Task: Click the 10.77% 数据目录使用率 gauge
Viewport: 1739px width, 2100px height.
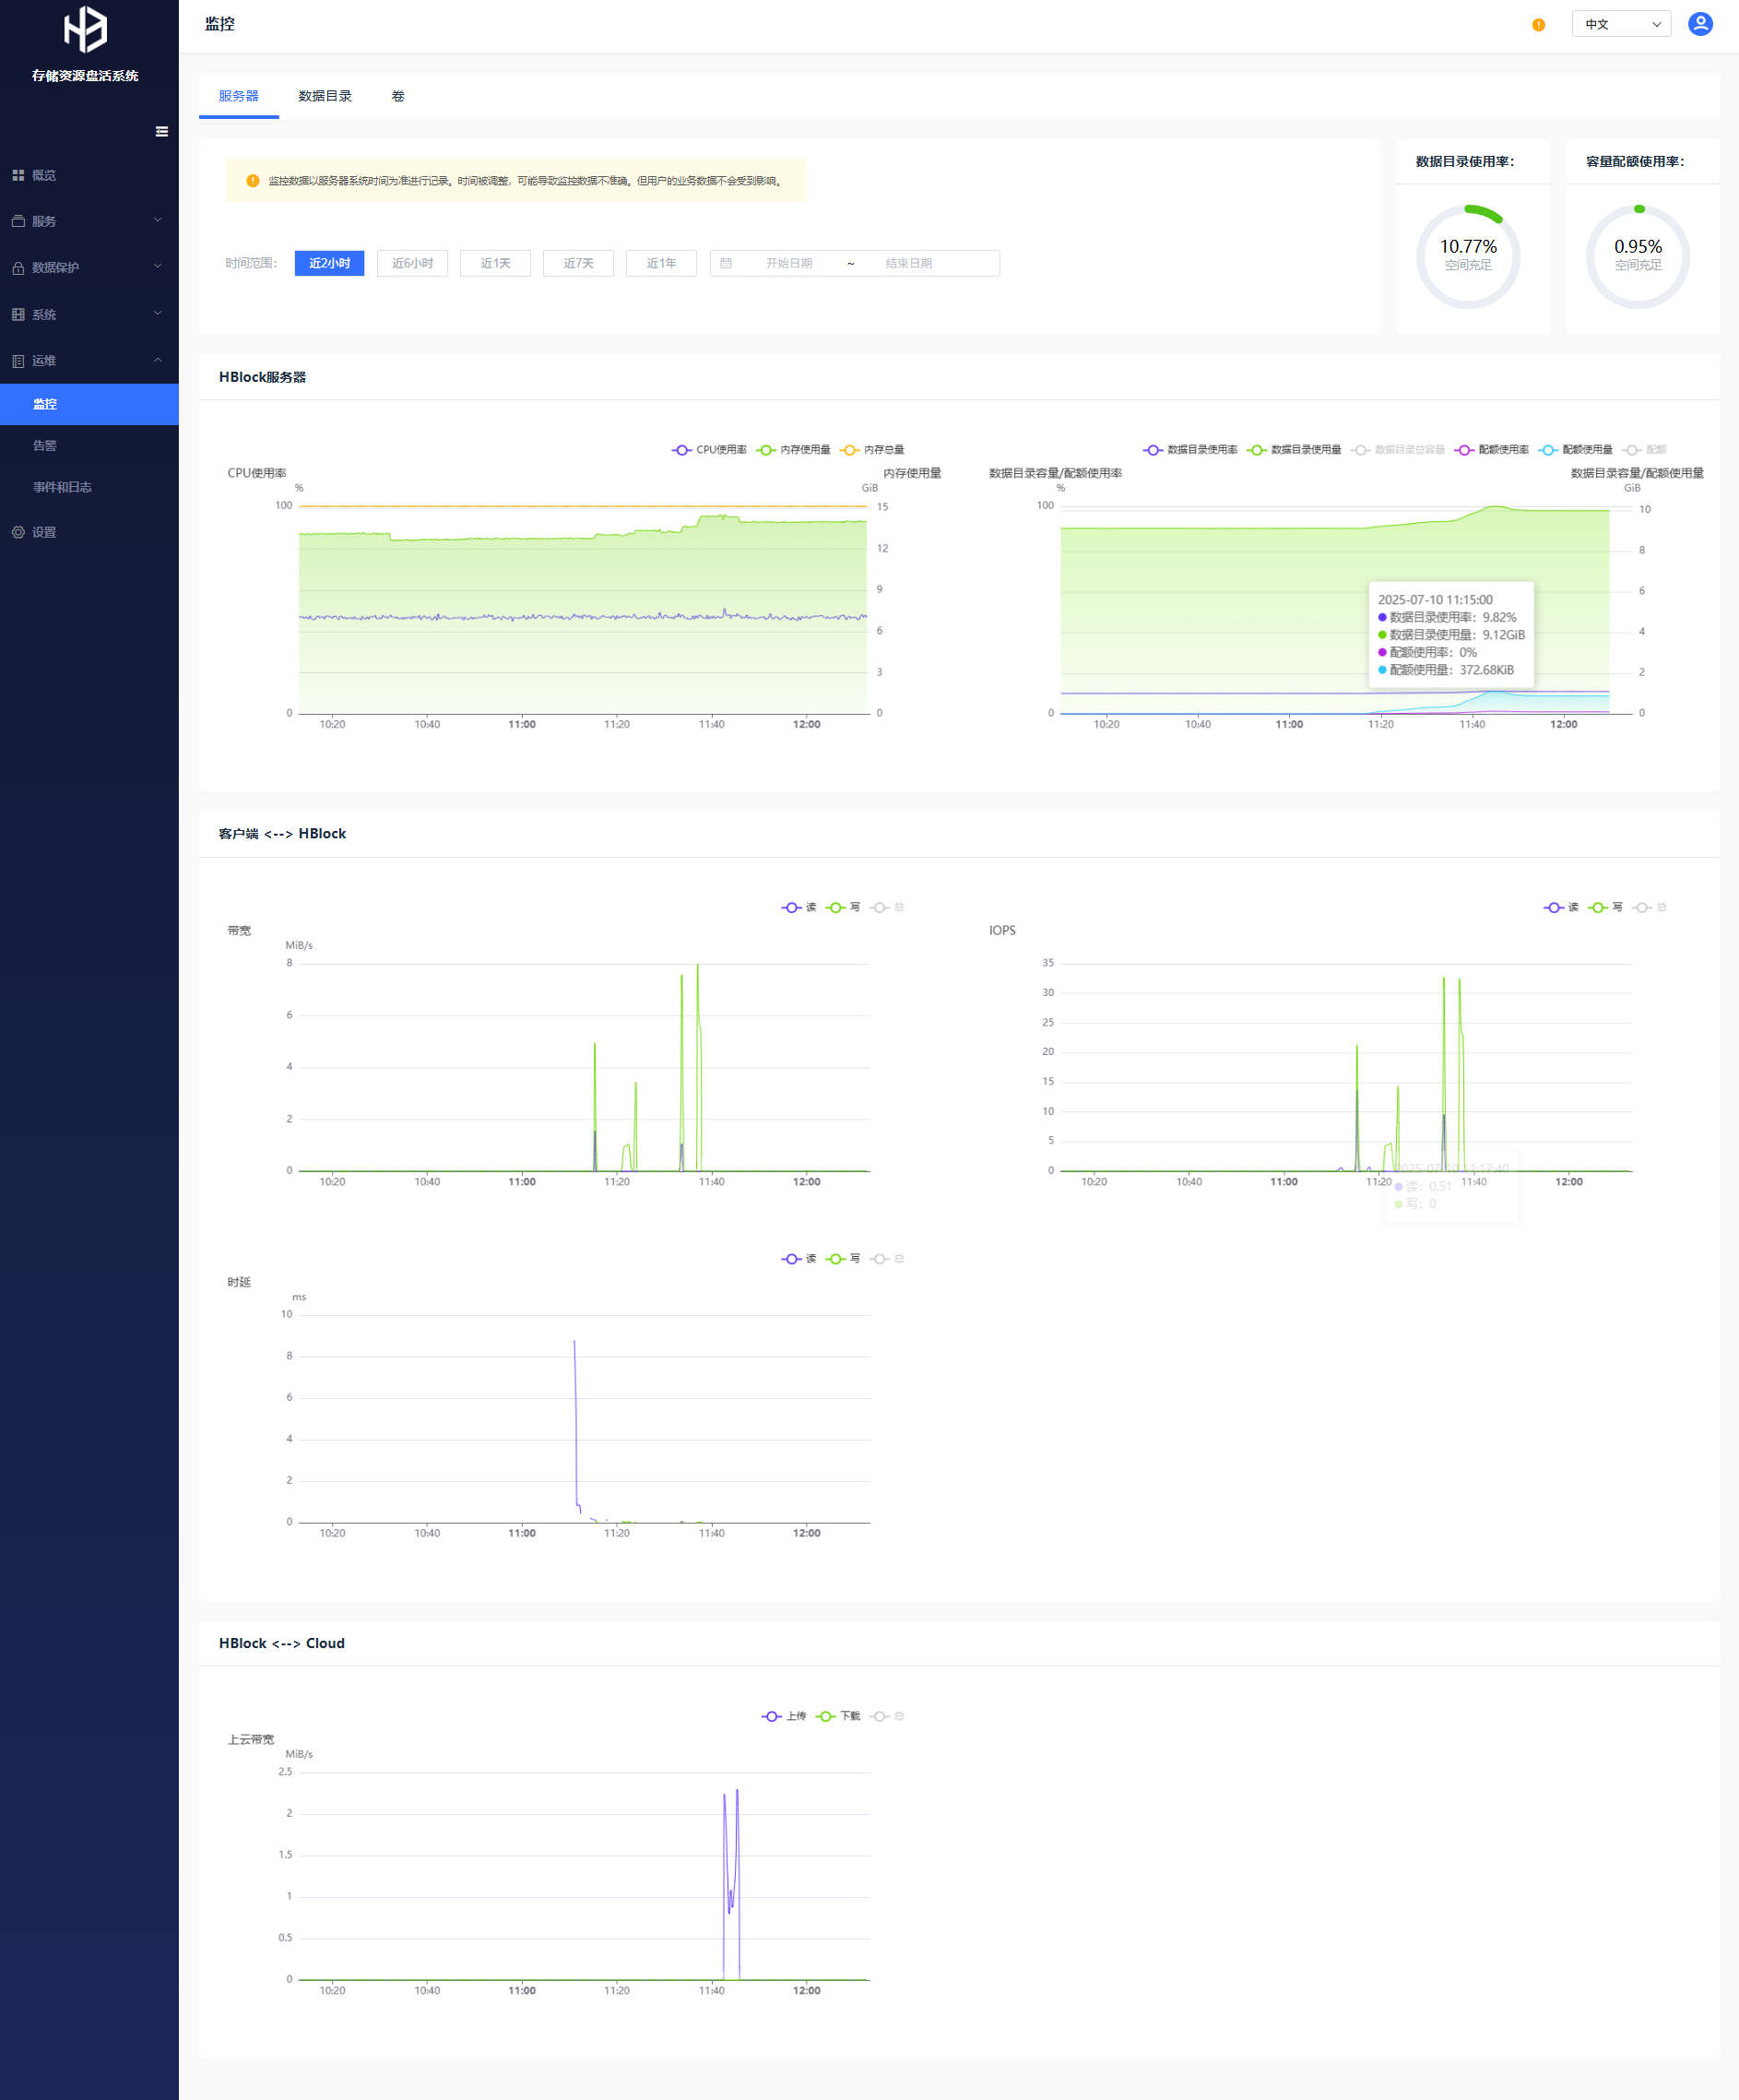Action: click(x=1468, y=256)
